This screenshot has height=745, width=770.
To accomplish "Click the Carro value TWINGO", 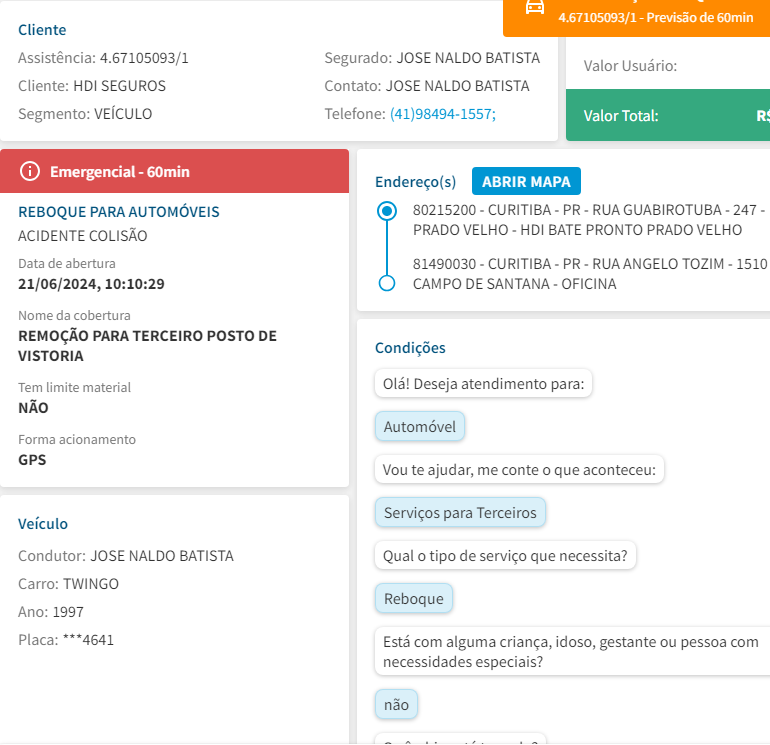I will tap(90, 584).
